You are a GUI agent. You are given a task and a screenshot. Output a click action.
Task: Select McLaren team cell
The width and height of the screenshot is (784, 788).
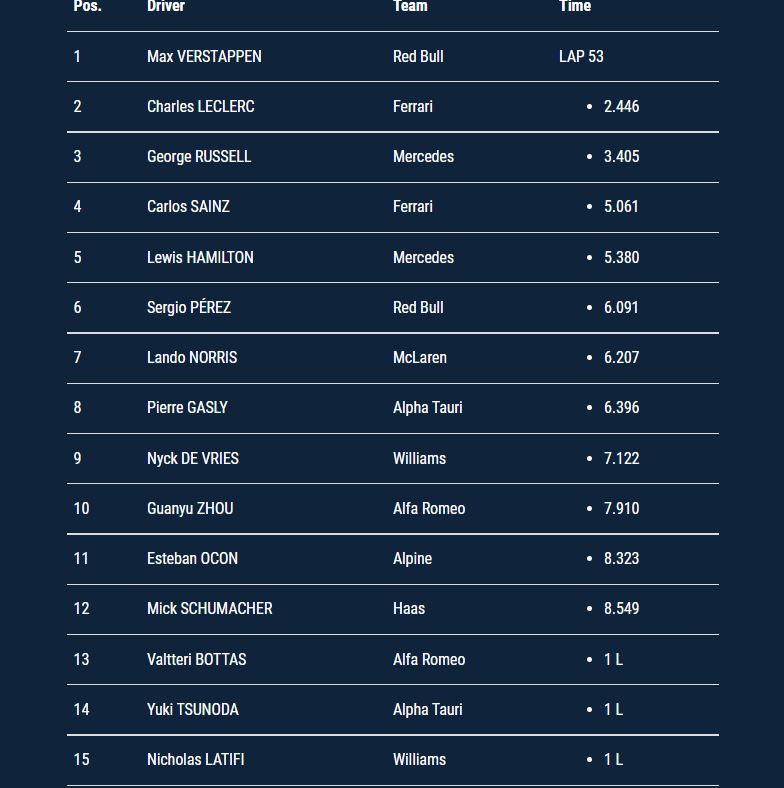[420, 357]
